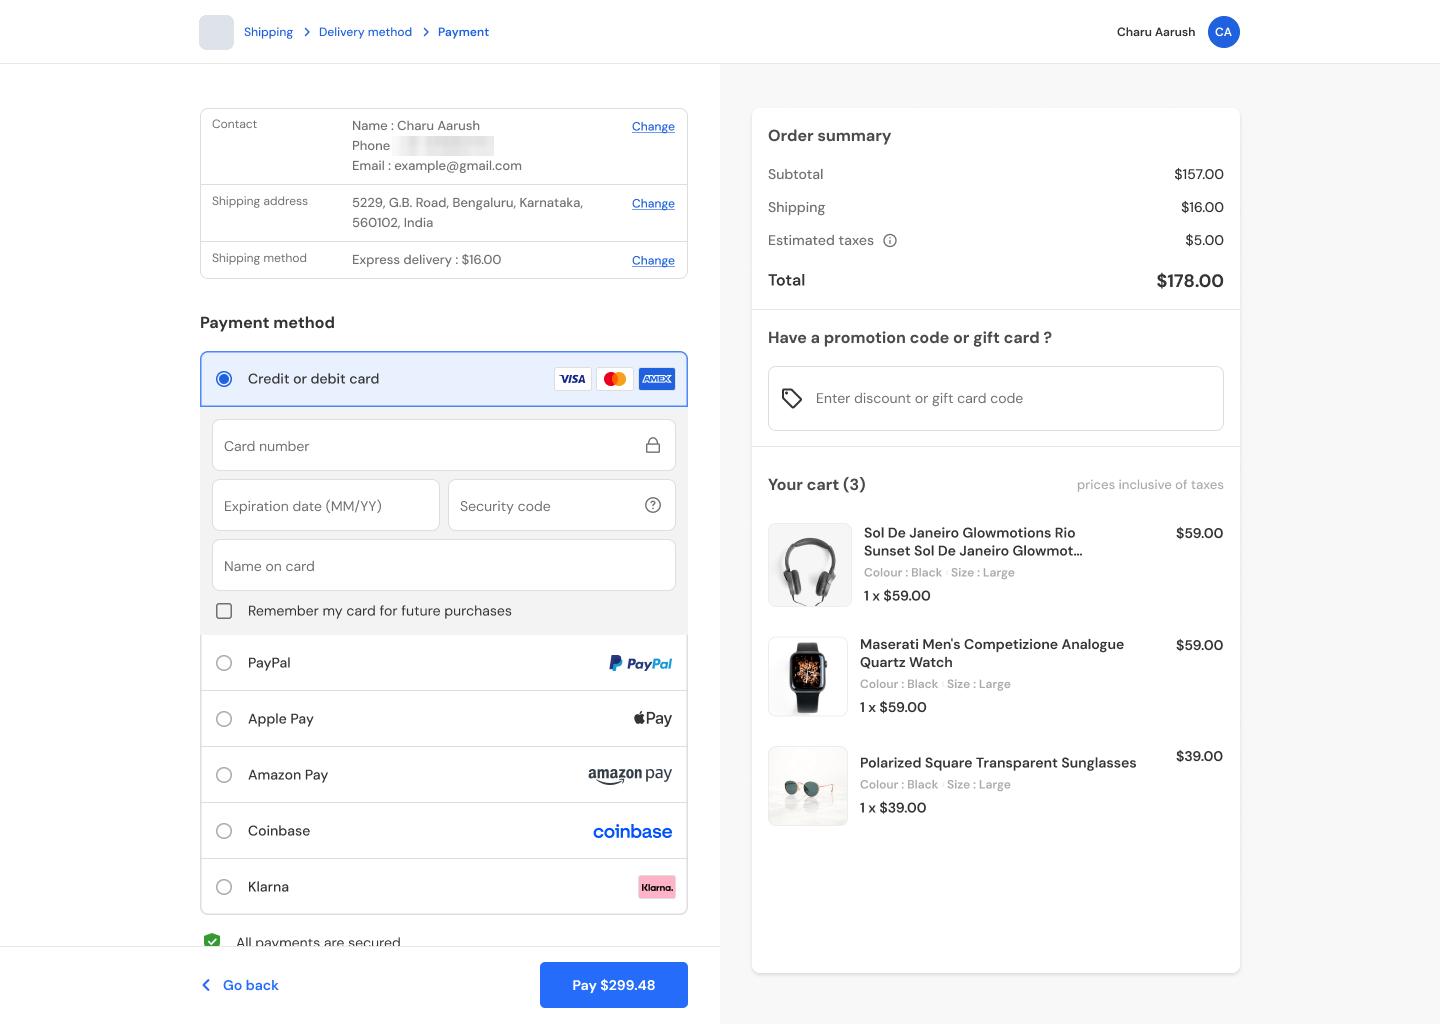
Task: Click the '1 x $39.00' quantity line
Action: [893, 808]
